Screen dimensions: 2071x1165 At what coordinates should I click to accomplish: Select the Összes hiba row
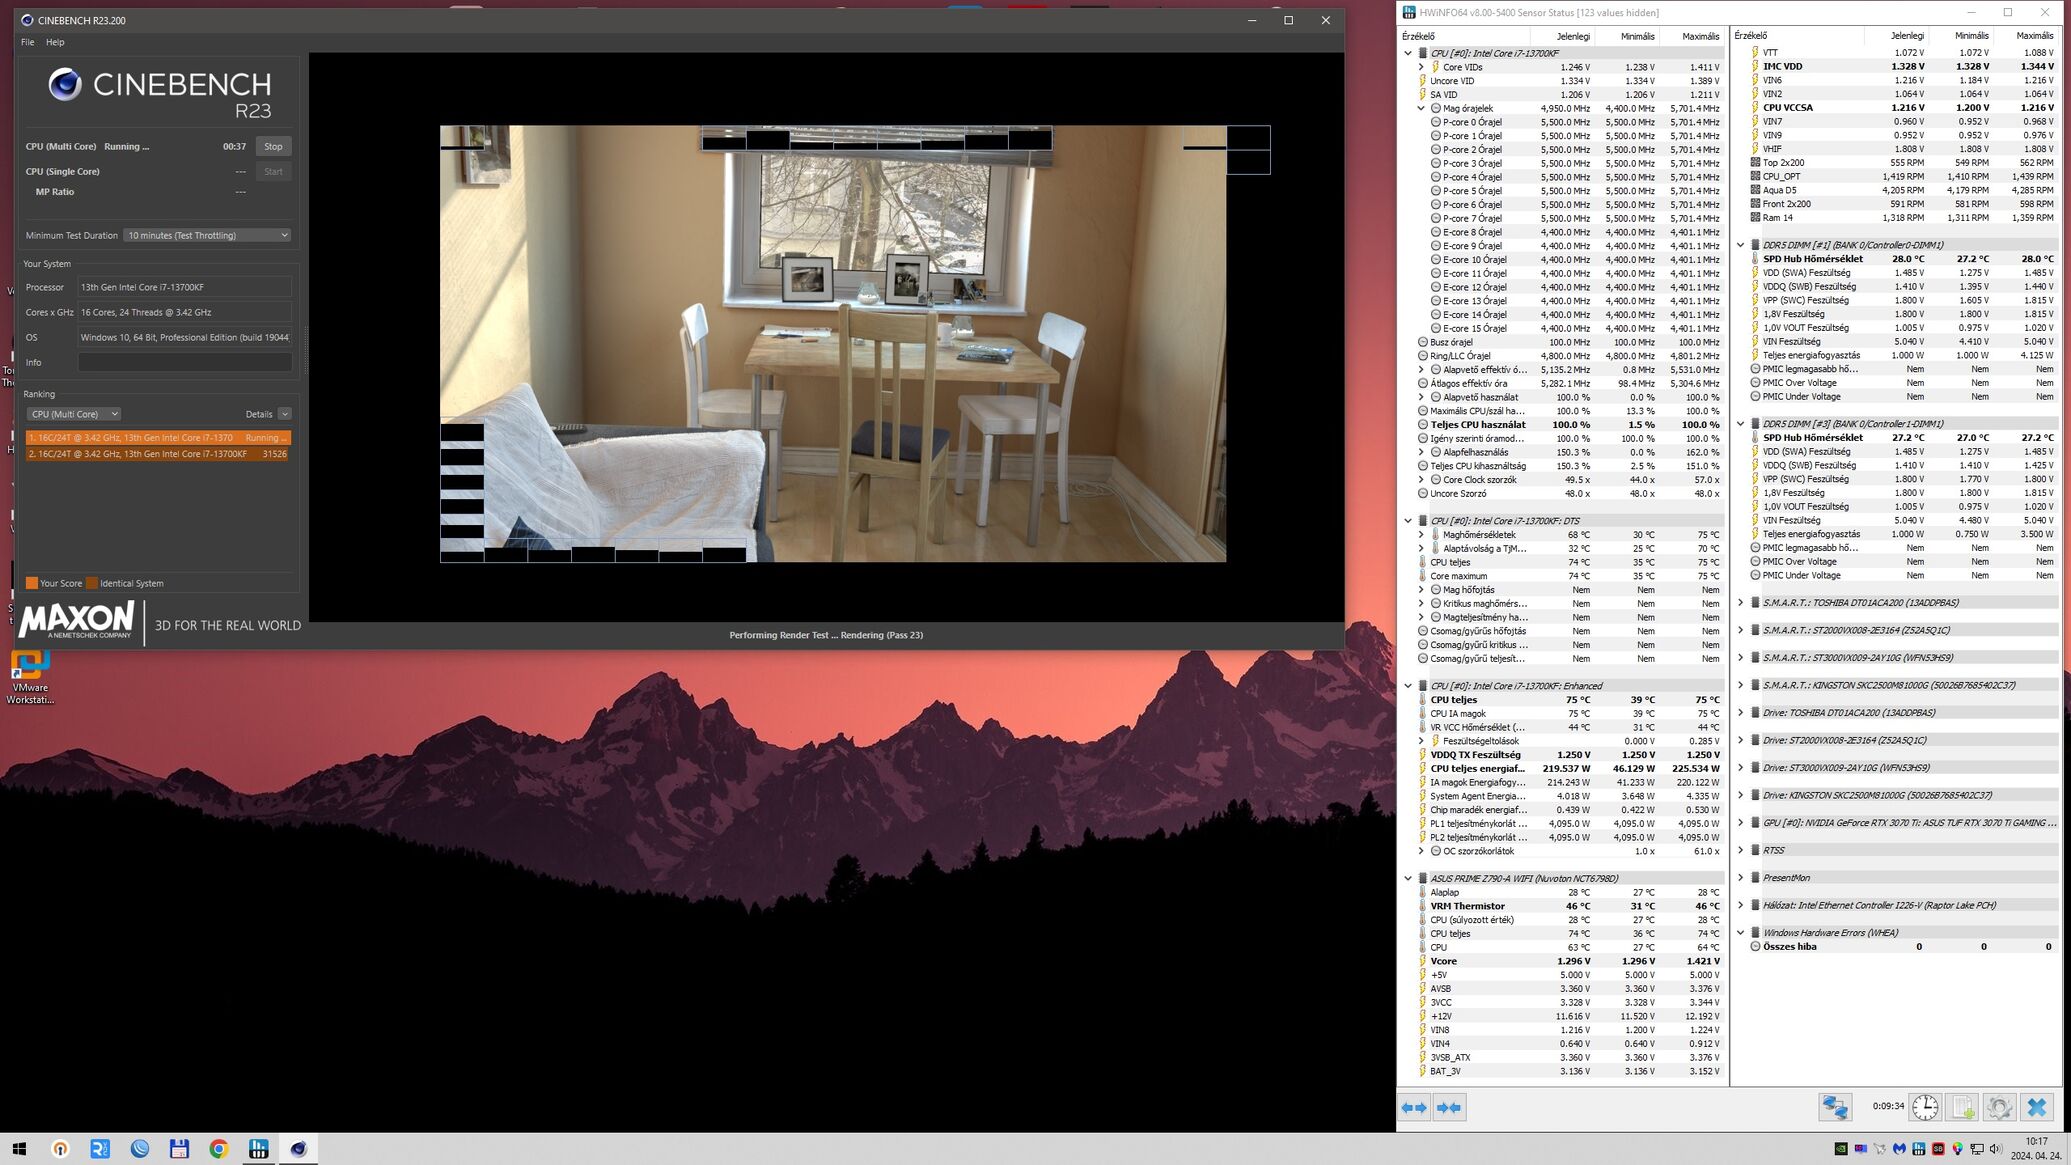click(1902, 947)
